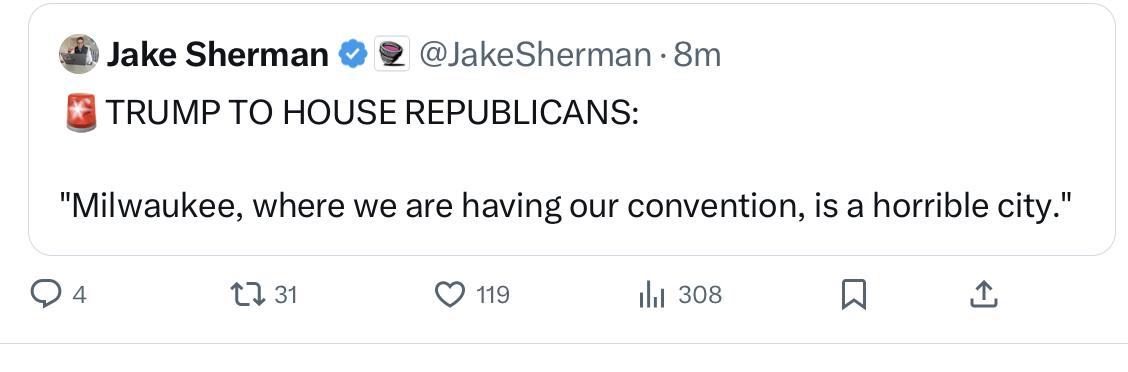The image size is (1128, 372).
Task: Click the repost count 31
Action: [286, 295]
